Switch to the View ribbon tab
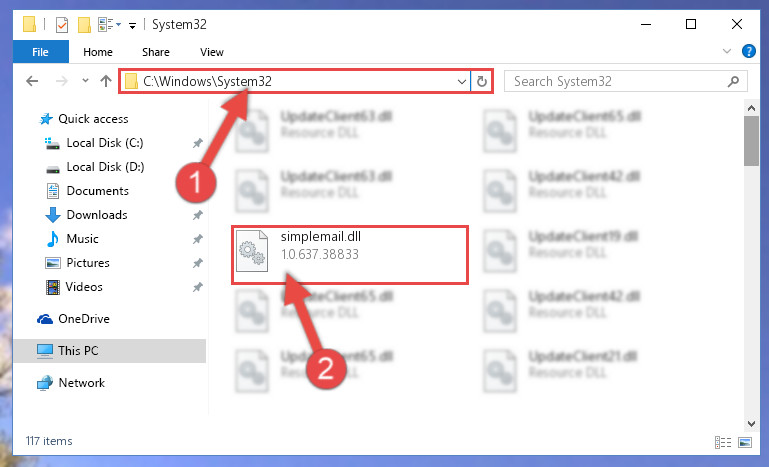This screenshot has height=467, width=769. tap(211, 52)
